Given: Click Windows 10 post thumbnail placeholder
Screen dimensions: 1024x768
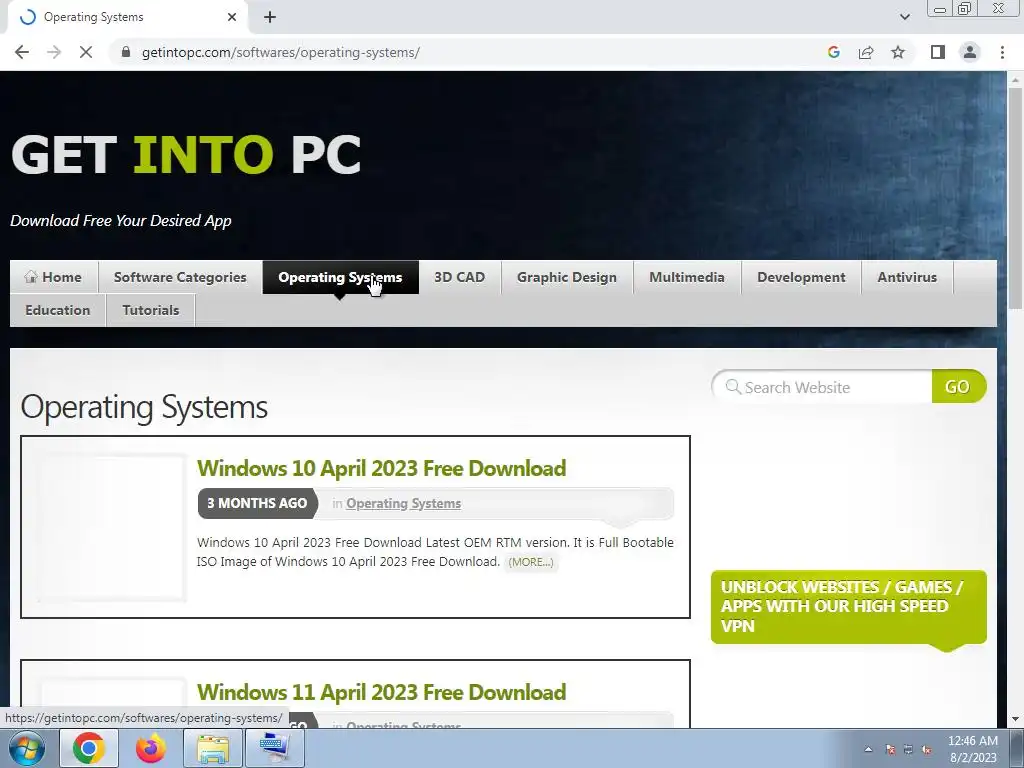Looking at the screenshot, I should tap(111, 528).
